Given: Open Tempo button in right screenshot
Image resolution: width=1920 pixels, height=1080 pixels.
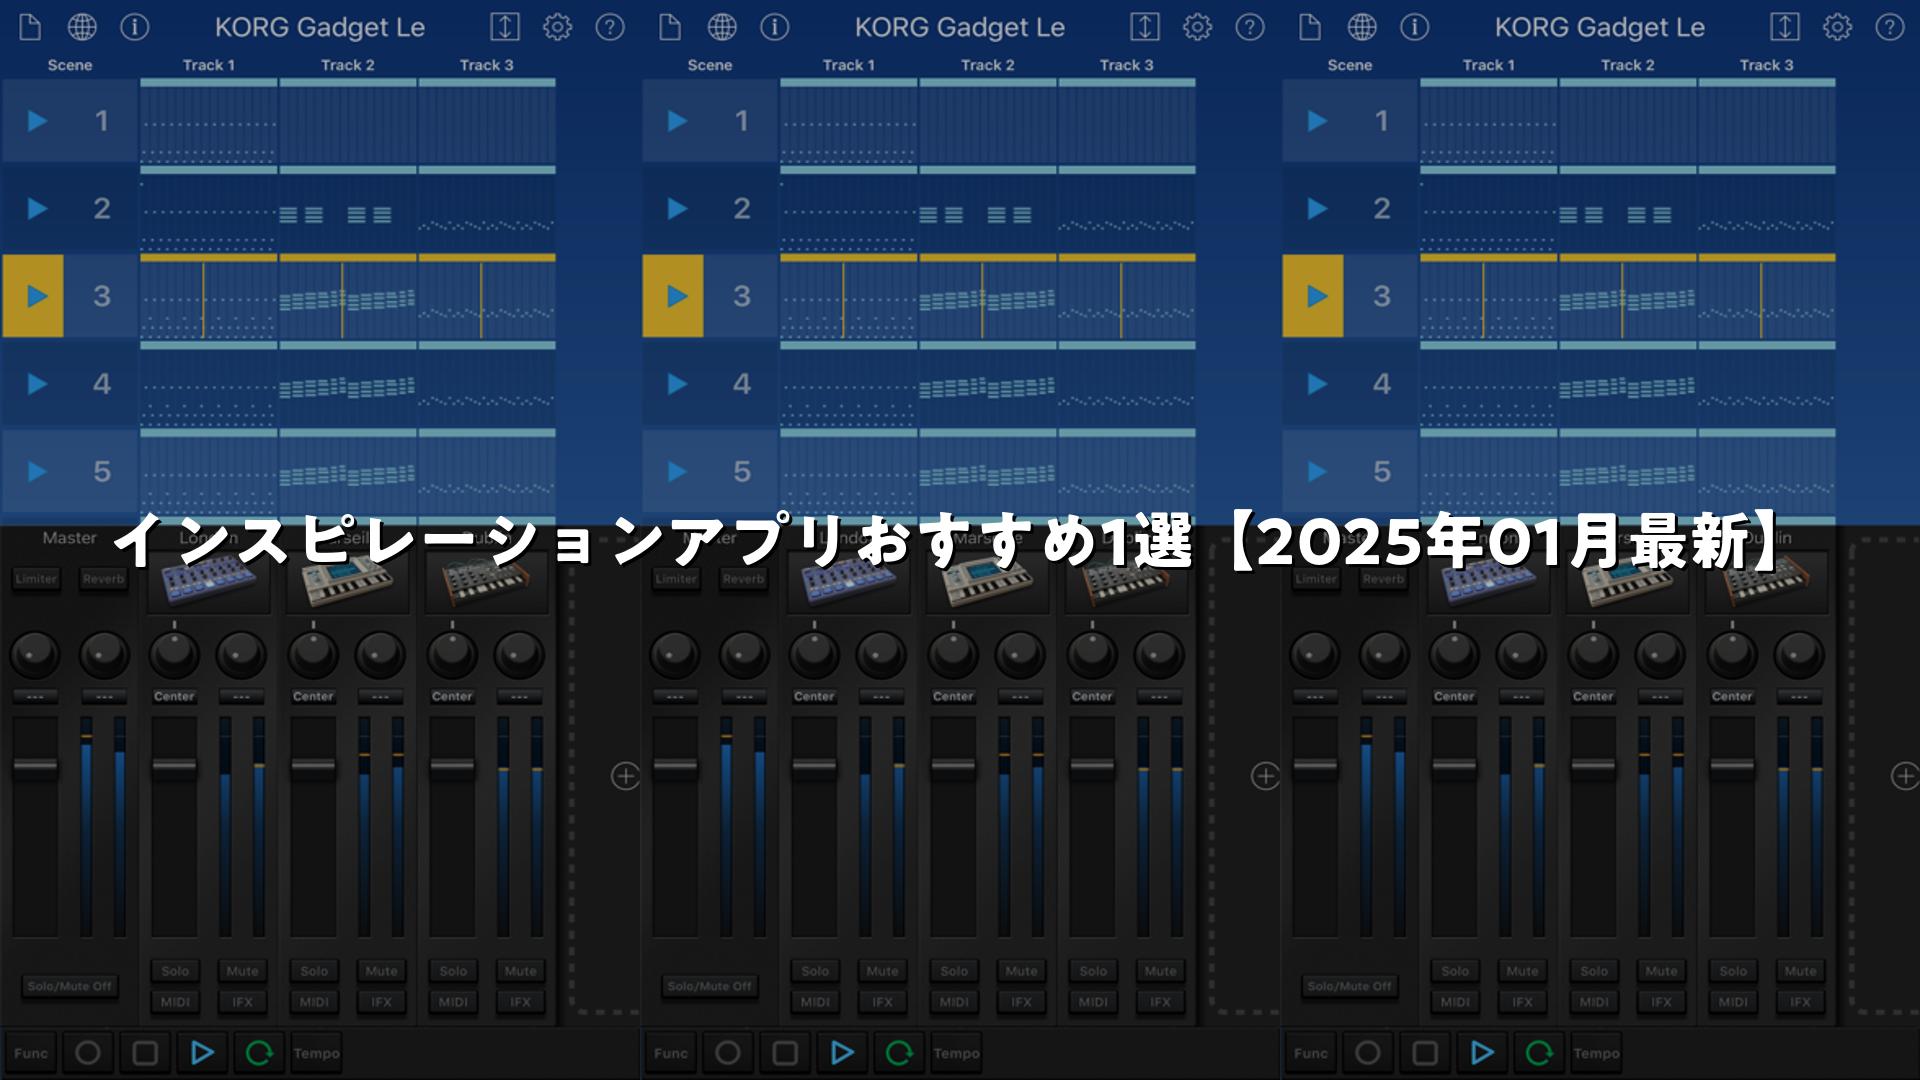Looking at the screenshot, I should pos(1597,1053).
